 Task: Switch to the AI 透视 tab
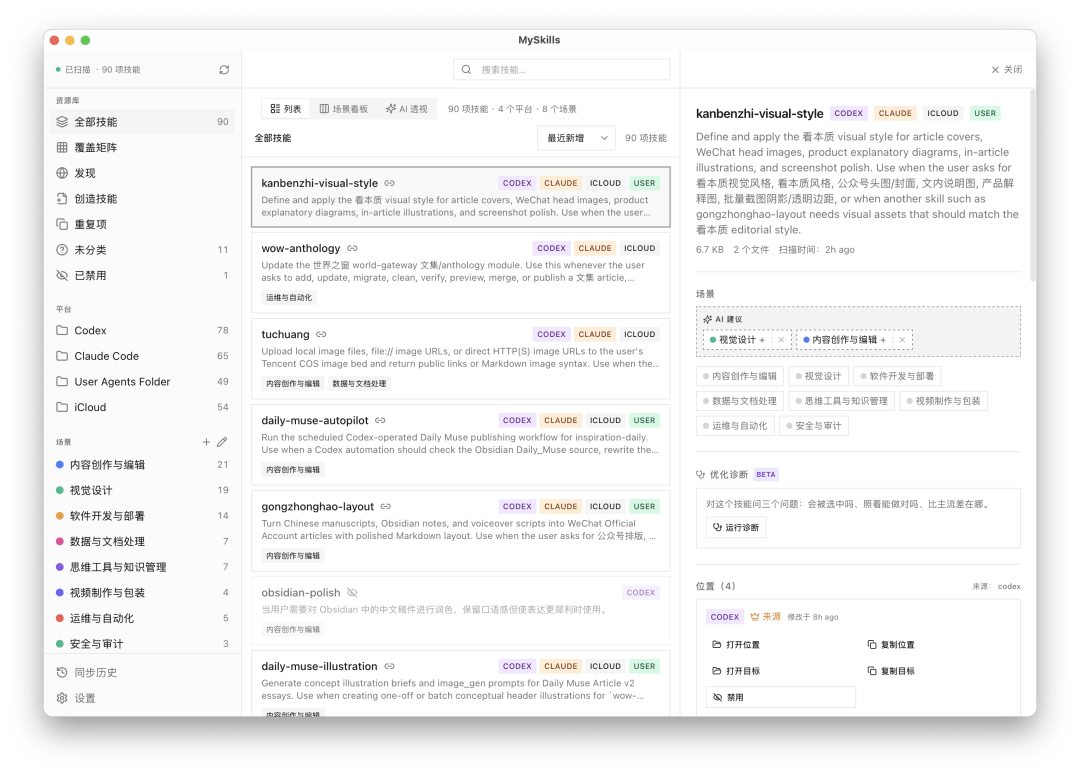(x=406, y=109)
